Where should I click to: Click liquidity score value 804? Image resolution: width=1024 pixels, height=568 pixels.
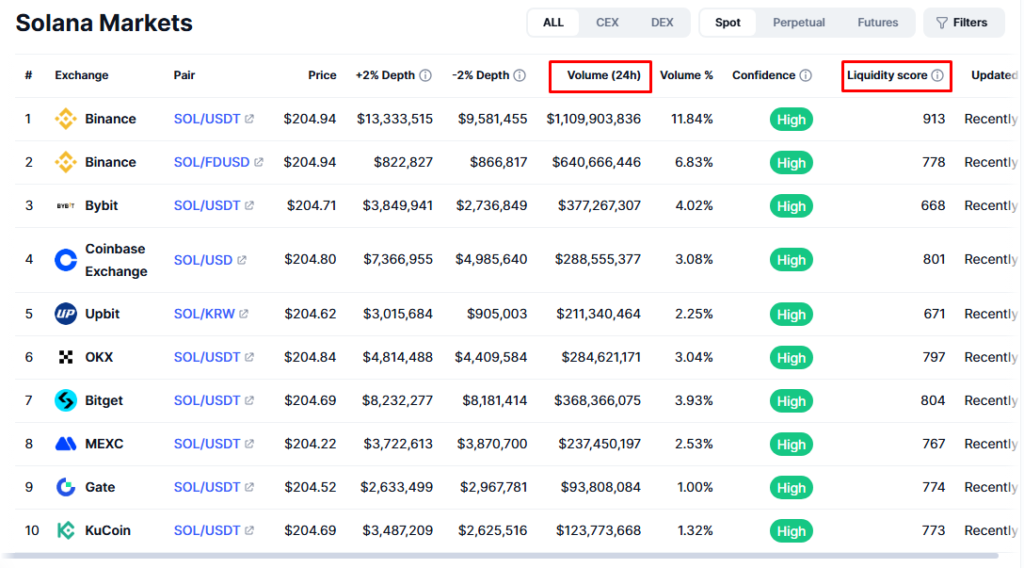click(x=933, y=400)
